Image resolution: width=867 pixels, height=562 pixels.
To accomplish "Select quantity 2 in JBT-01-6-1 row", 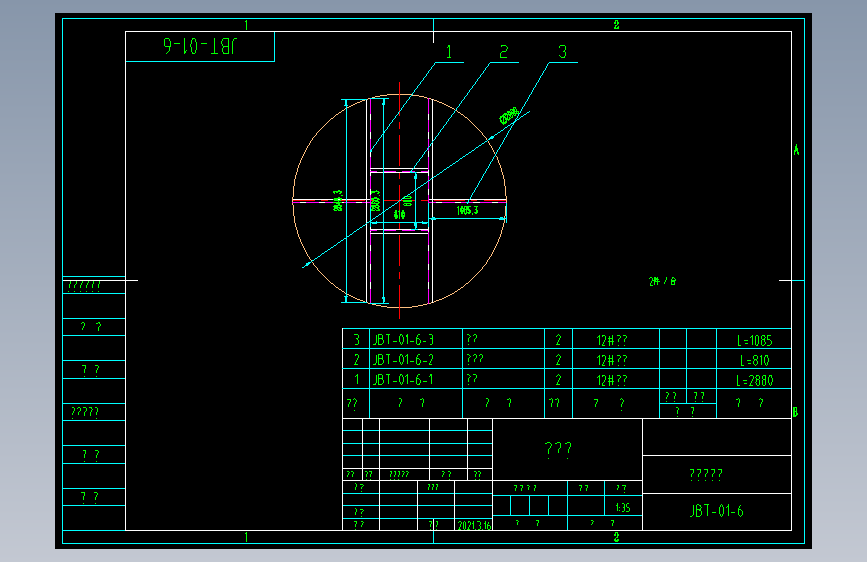I will pos(558,379).
